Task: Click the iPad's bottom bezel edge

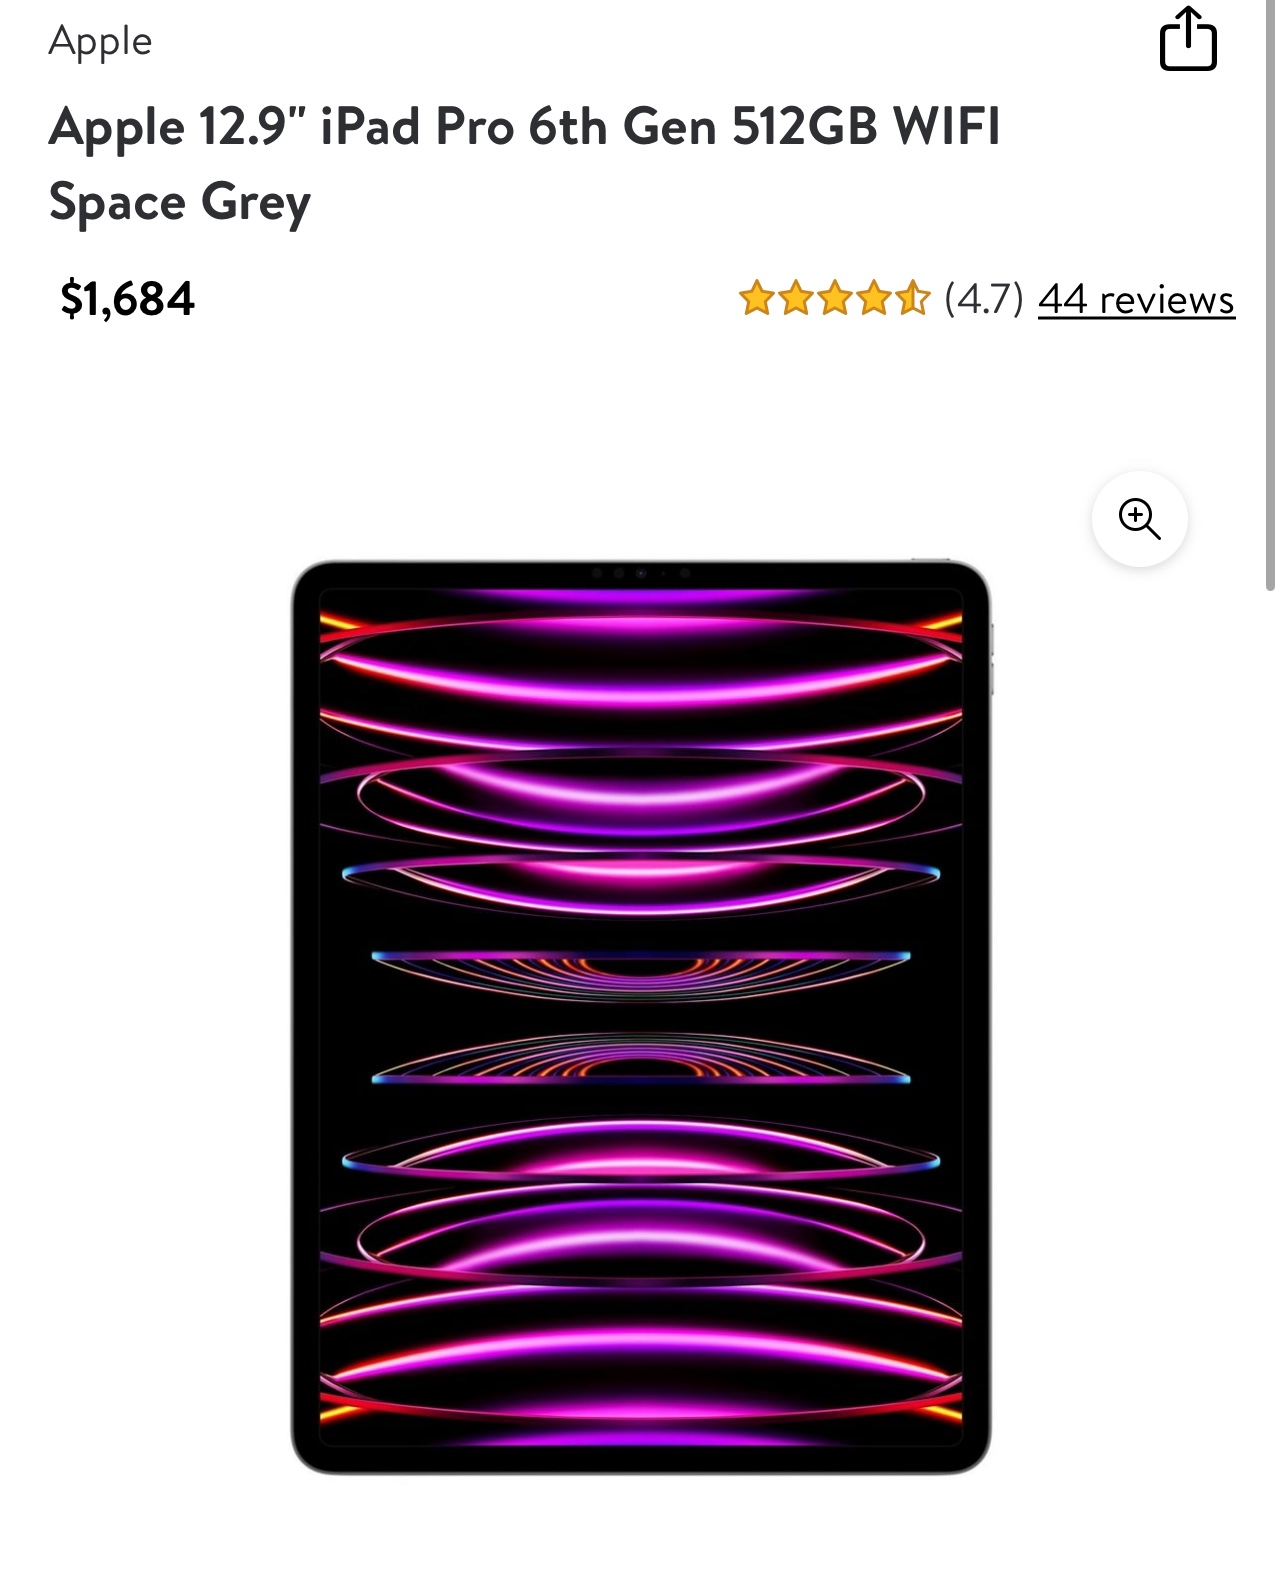Action: 641,1462
